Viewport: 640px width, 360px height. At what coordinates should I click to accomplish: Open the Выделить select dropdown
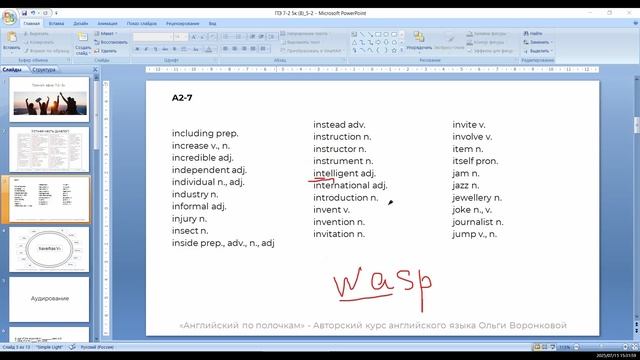[x=538, y=51]
